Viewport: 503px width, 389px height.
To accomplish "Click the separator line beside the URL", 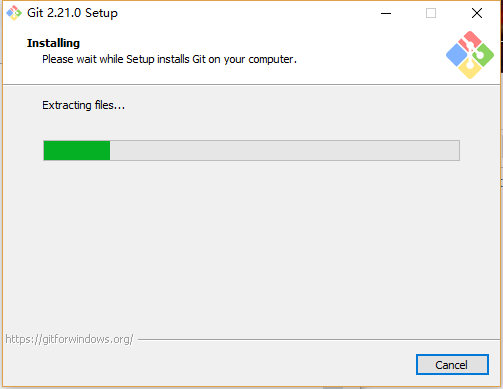I will click(319, 340).
